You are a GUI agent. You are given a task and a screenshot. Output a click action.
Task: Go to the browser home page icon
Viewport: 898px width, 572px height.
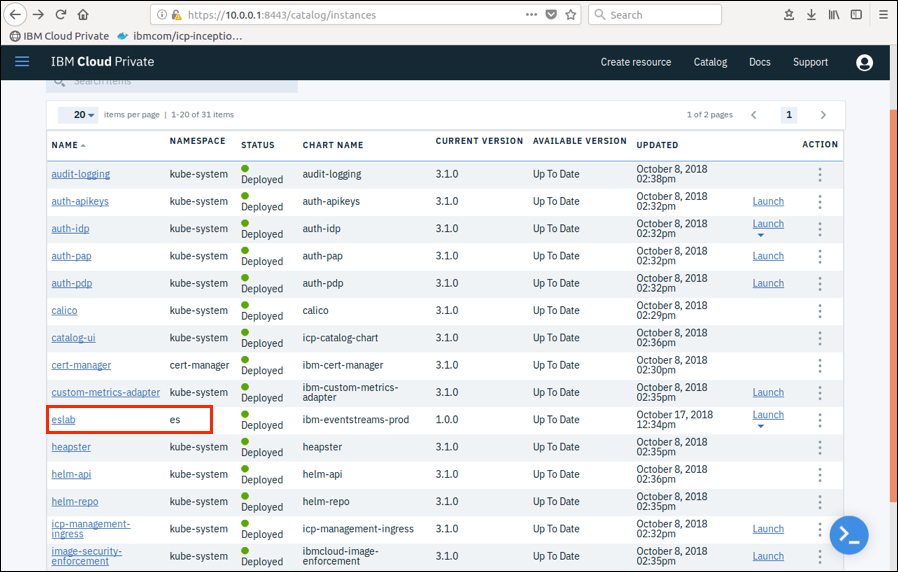coord(83,14)
